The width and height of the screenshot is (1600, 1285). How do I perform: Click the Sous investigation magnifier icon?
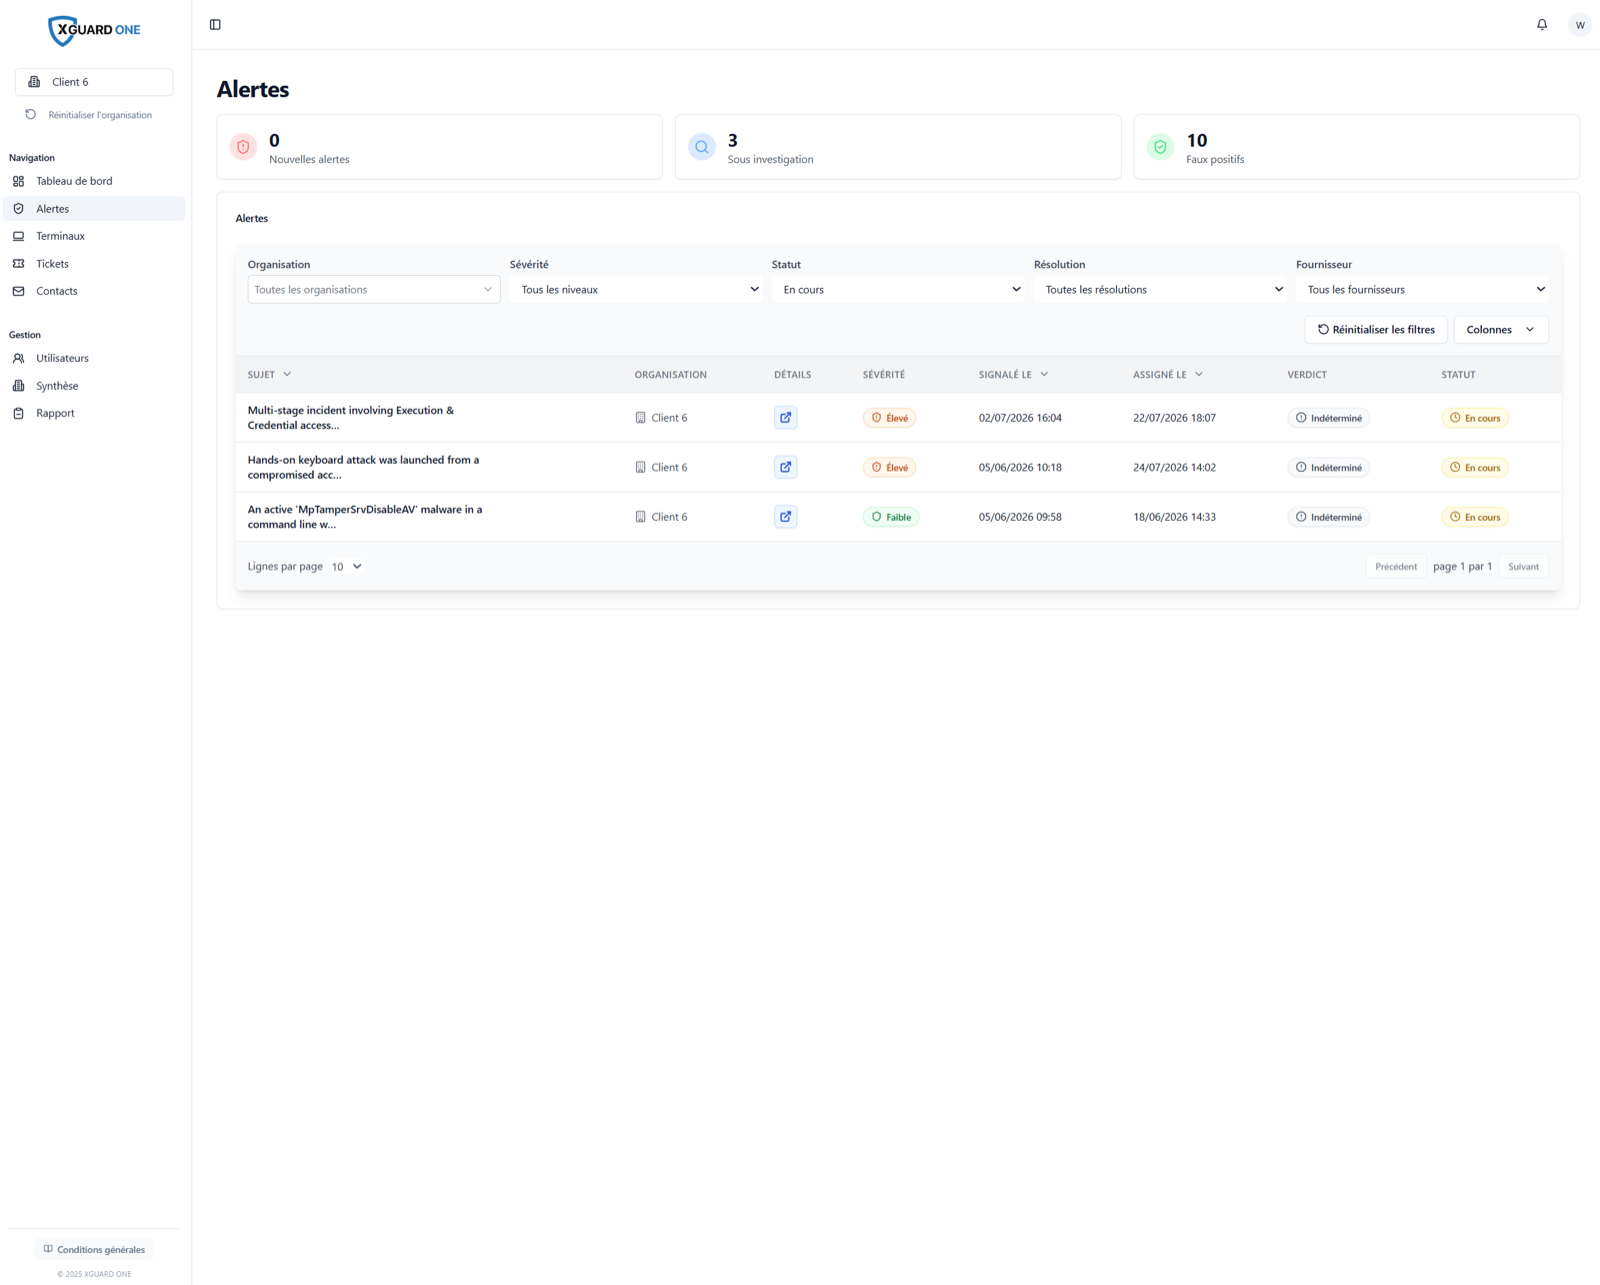(702, 147)
